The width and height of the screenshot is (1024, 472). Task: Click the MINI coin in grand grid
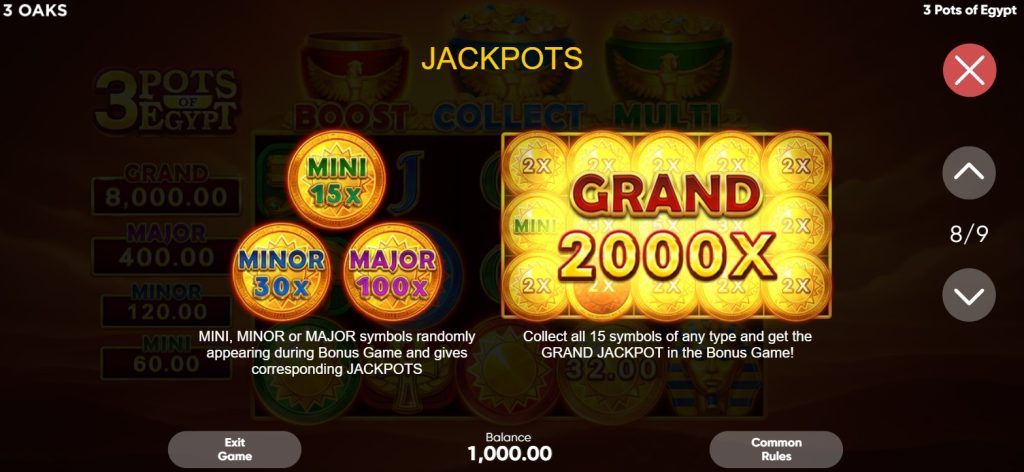point(534,226)
